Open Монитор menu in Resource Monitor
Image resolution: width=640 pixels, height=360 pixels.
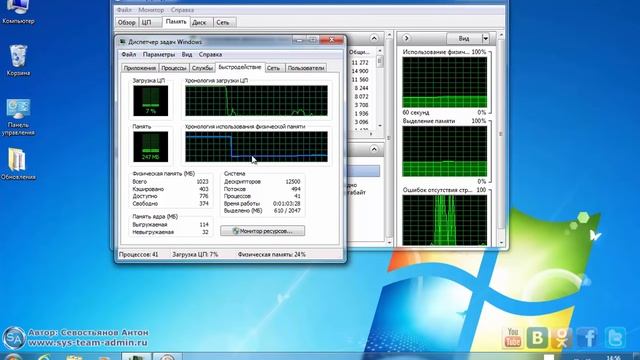[151, 10]
